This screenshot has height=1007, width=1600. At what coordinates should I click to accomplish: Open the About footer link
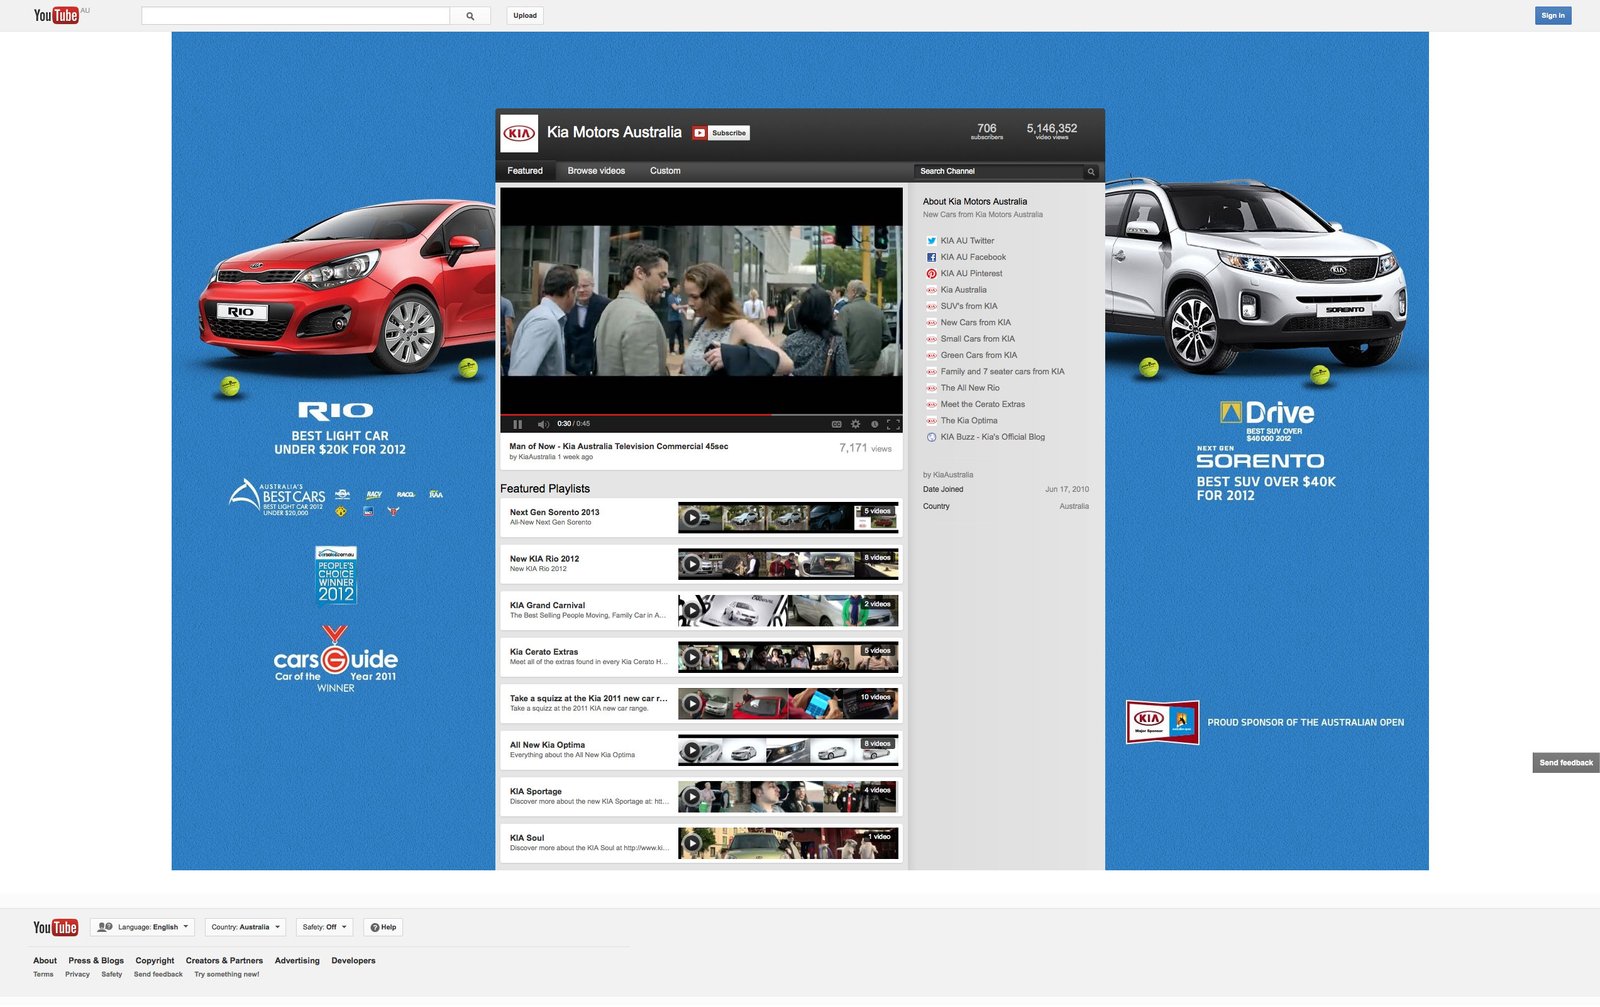tap(45, 961)
